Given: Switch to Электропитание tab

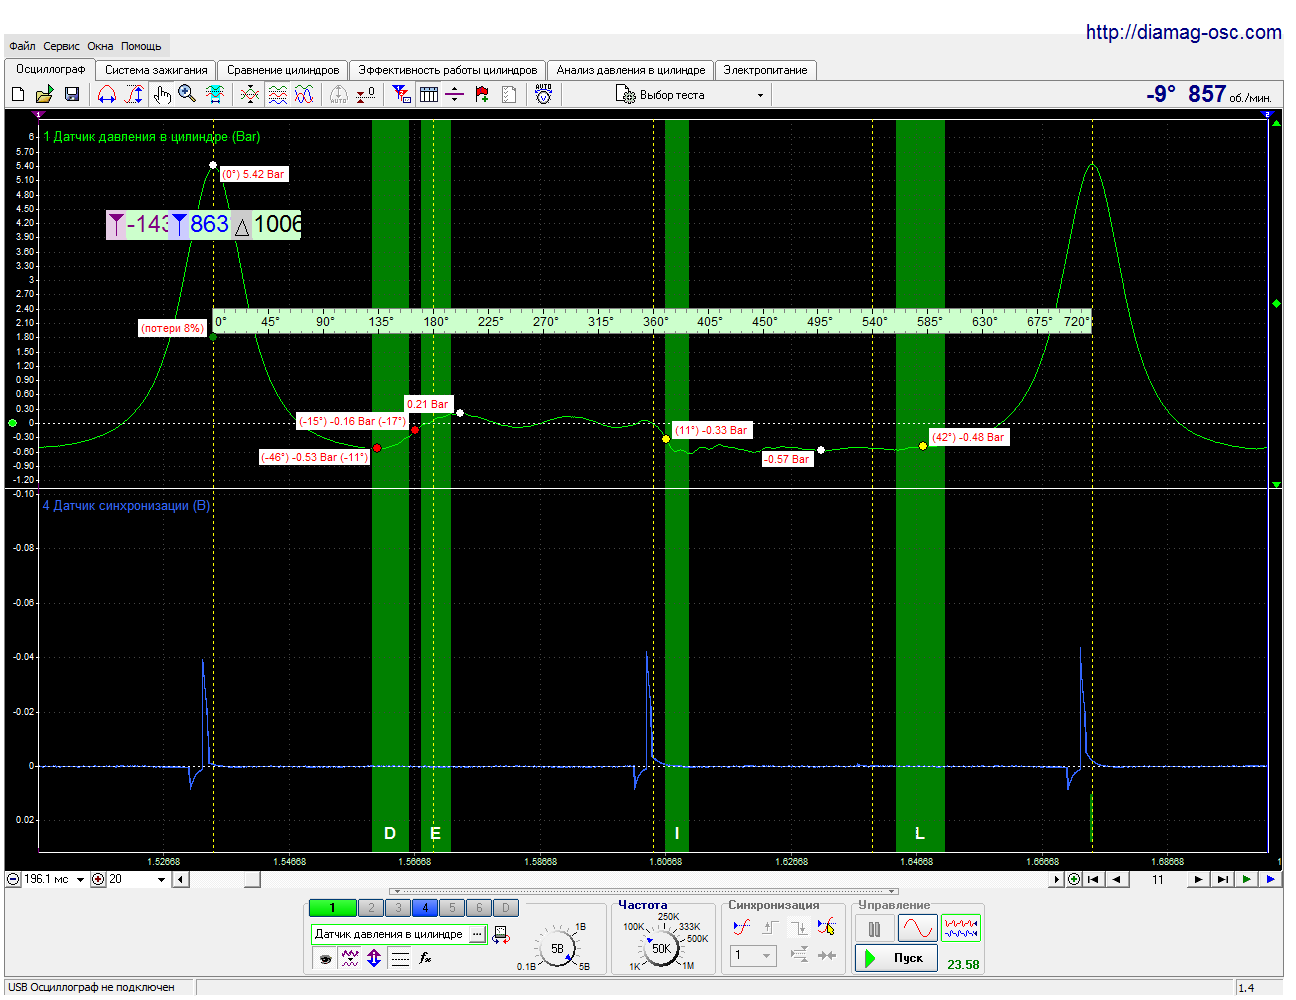Looking at the screenshot, I should [765, 70].
